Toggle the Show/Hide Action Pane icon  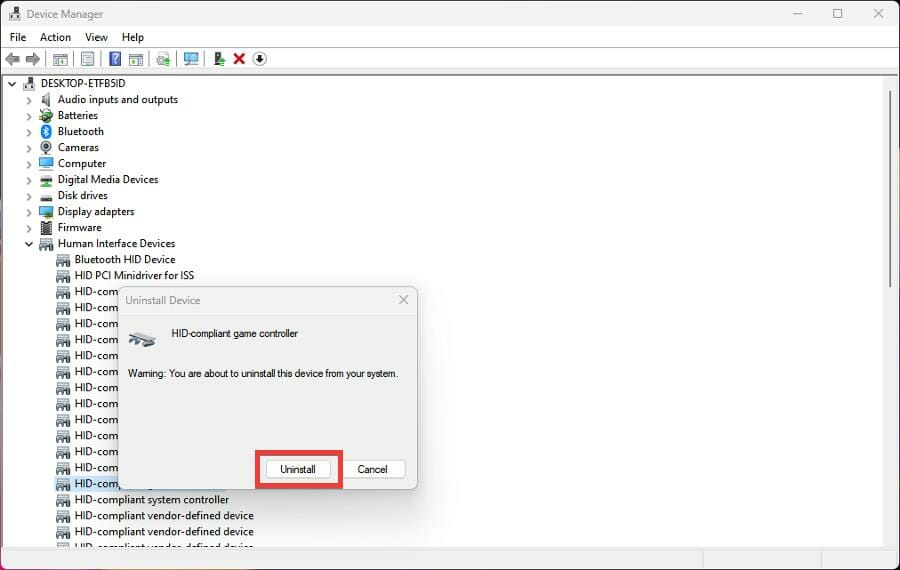(136, 59)
